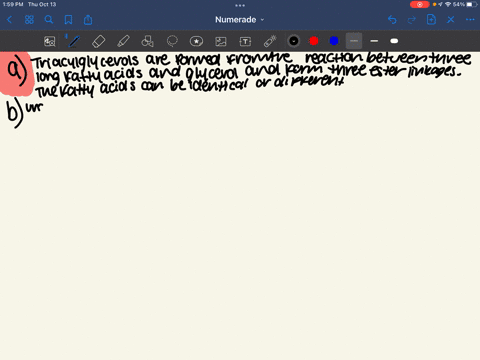
Task: Select the Pen tool
Action: 74,41
